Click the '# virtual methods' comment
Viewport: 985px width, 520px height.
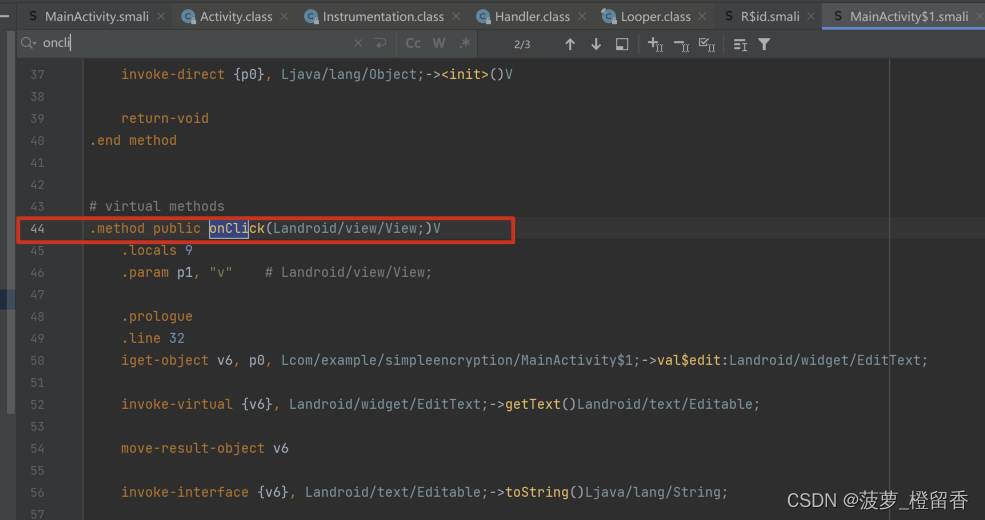coord(156,206)
